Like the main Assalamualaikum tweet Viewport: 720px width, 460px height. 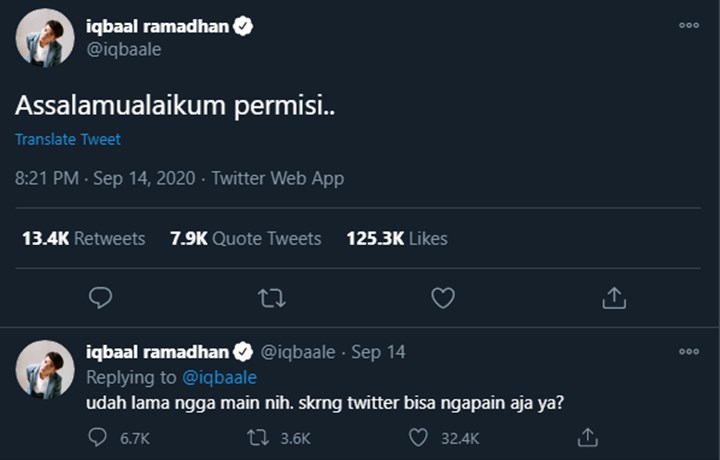pos(442,297)
